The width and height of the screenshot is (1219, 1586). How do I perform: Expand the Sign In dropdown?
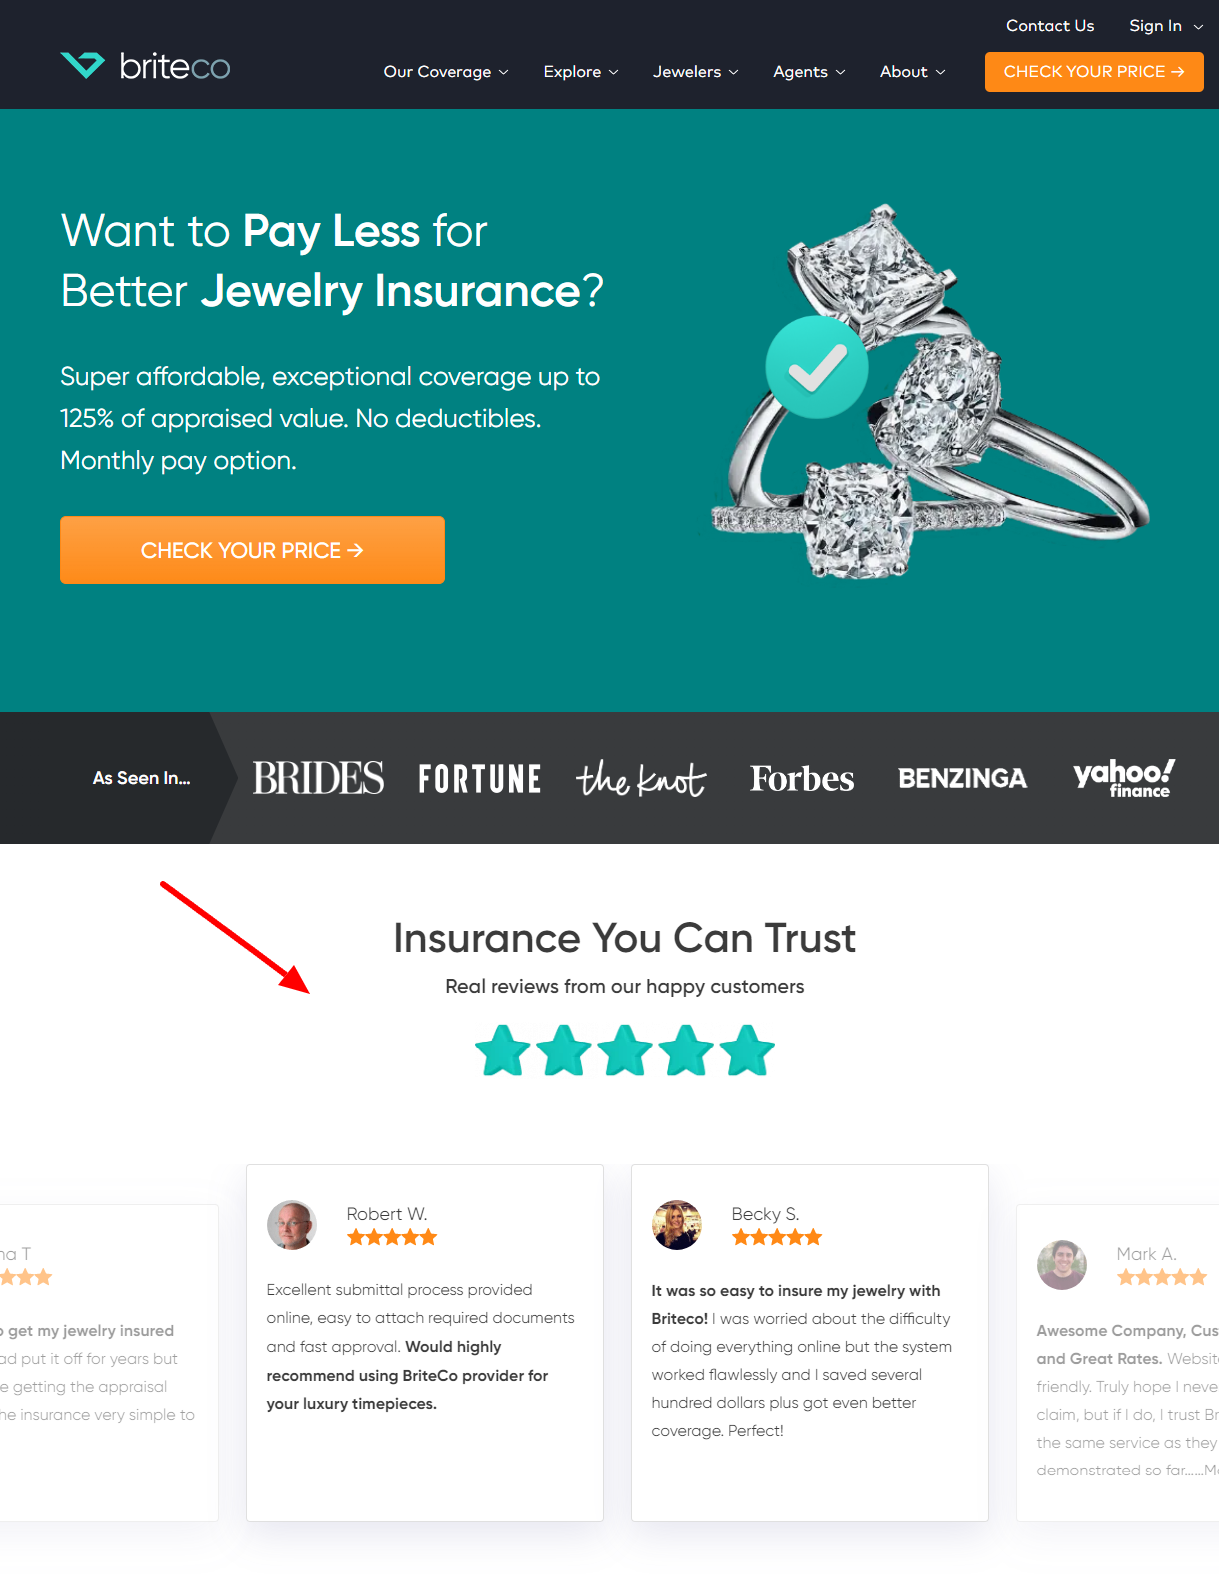1166,26
